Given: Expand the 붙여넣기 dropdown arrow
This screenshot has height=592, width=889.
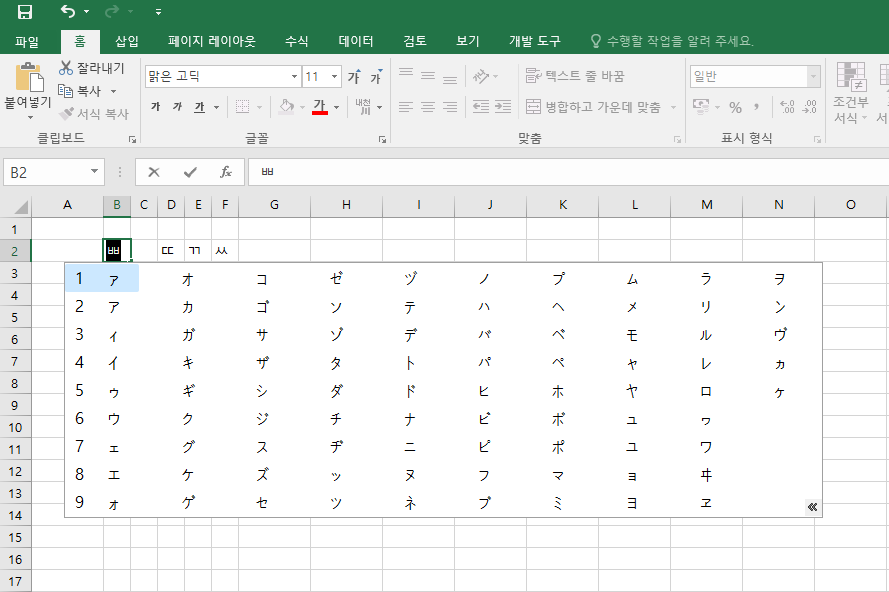Looking at the screenshot, I should (29, 117).
